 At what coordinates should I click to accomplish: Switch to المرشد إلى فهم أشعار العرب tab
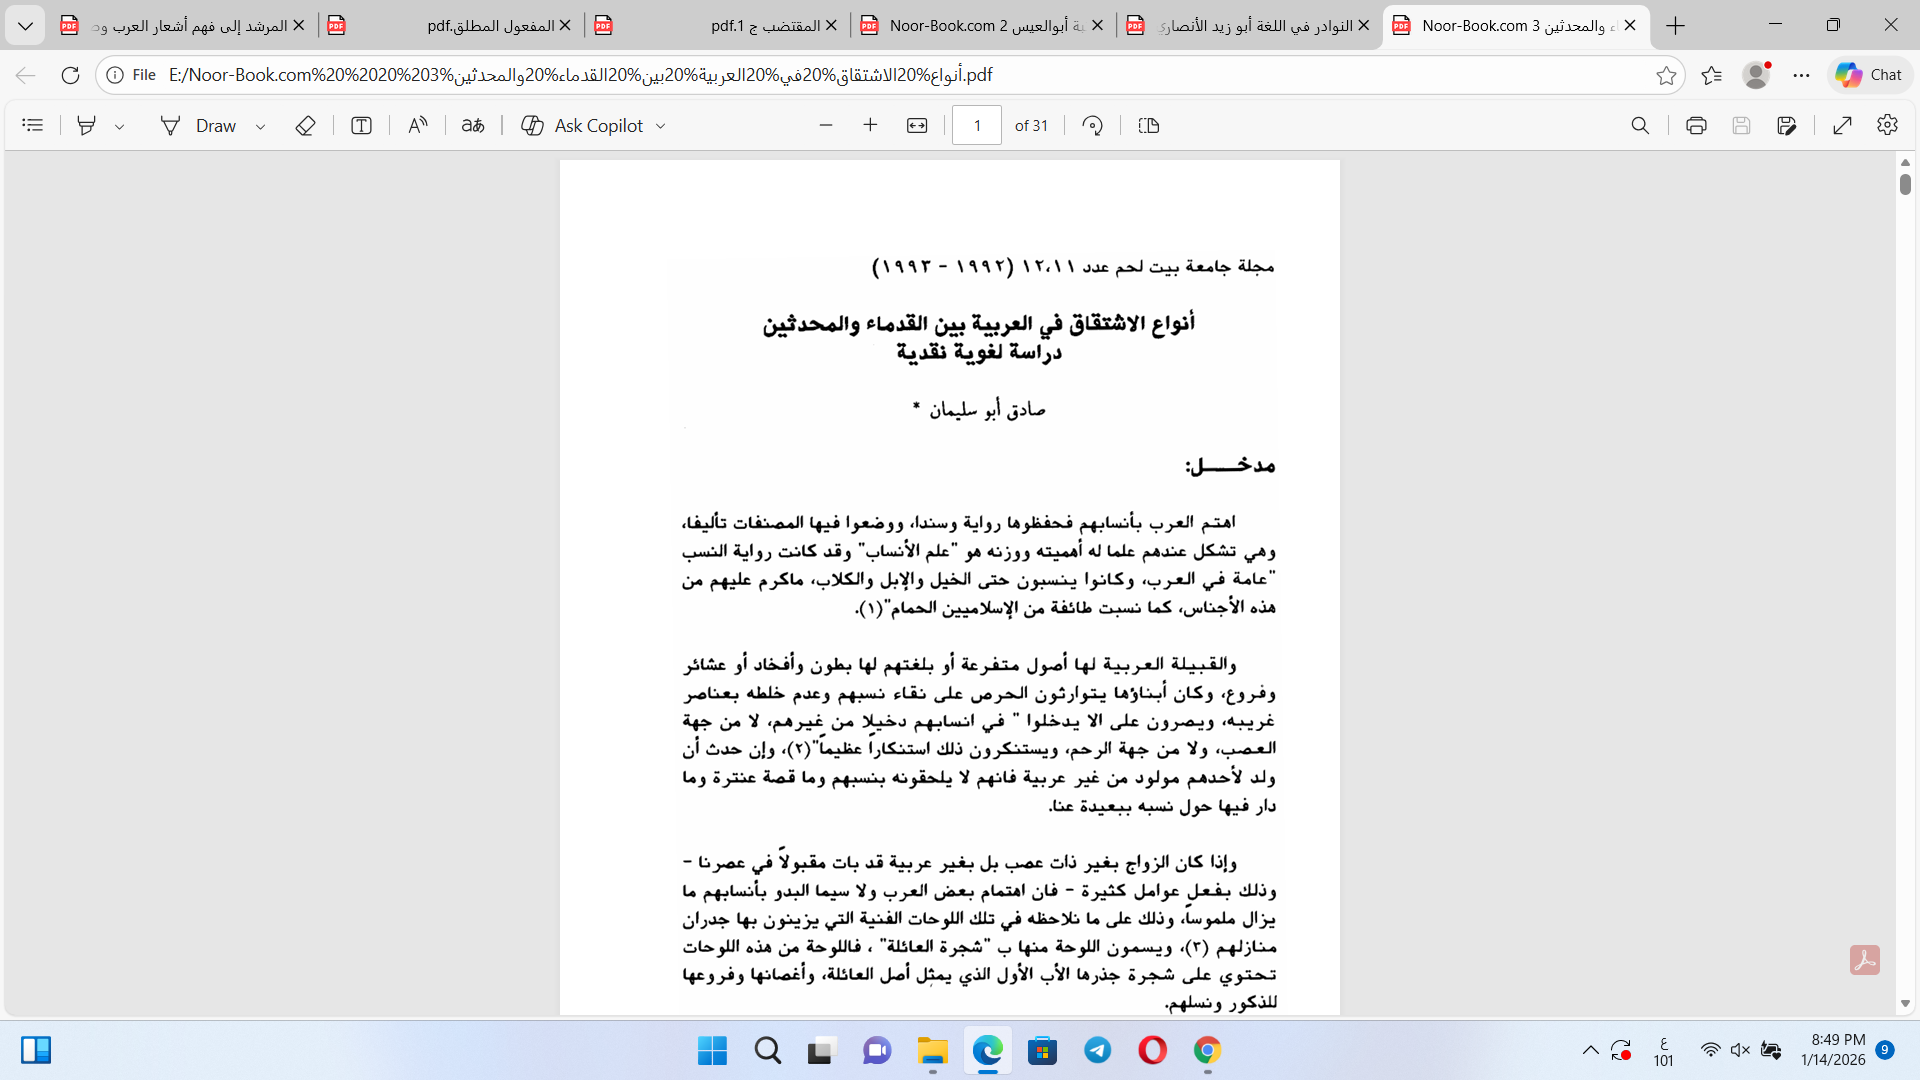(x=182, y=26)
